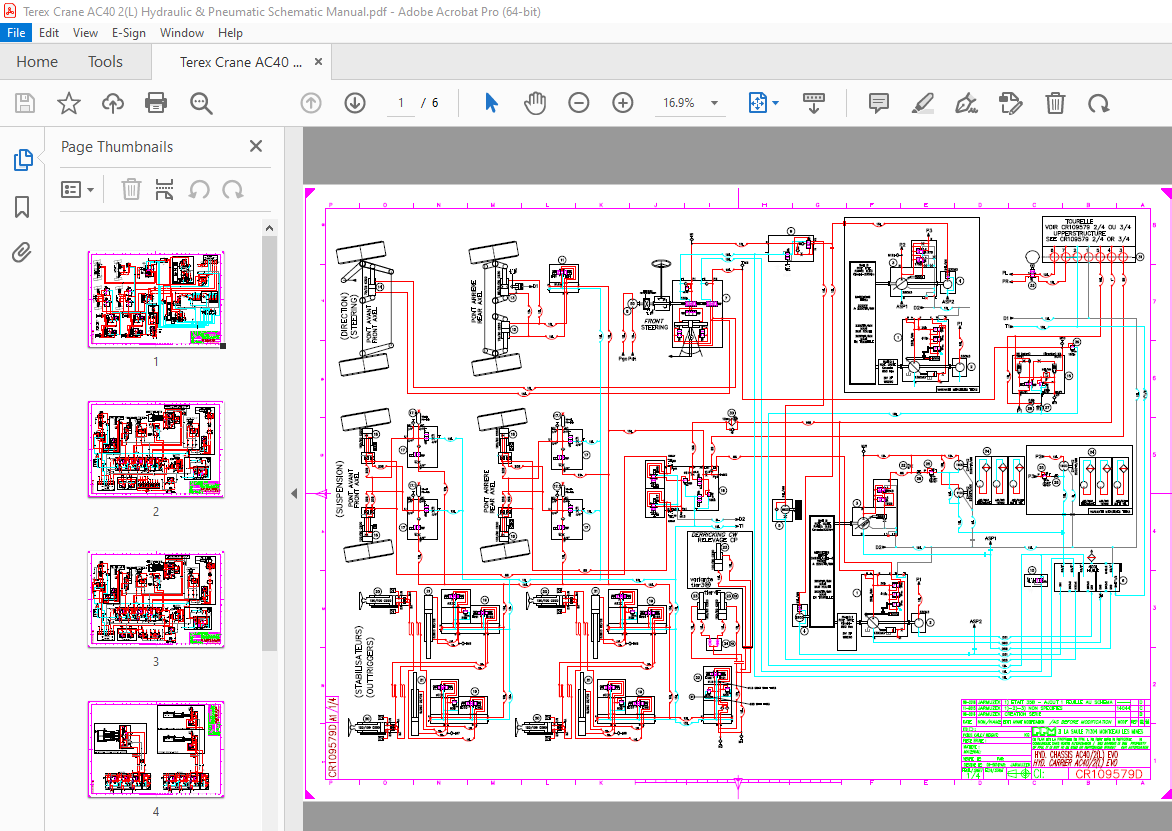Click the Page Thumbnails panel title
Screen dimensions: 1172x831
pyautogui.click(x=117, y=146)
